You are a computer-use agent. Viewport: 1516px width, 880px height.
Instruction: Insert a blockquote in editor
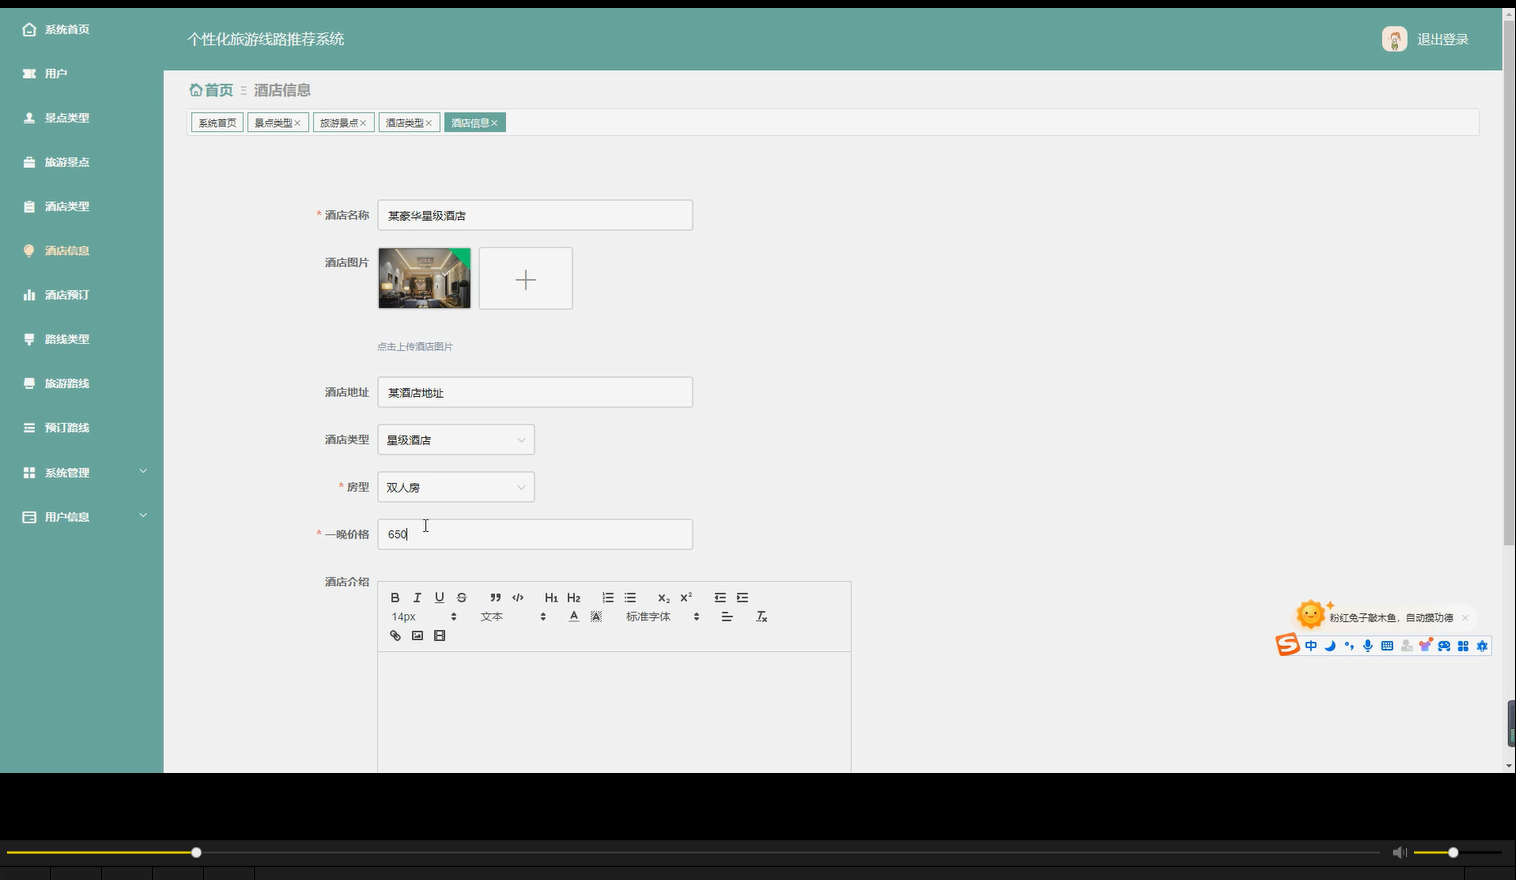(x=495, y=598)
